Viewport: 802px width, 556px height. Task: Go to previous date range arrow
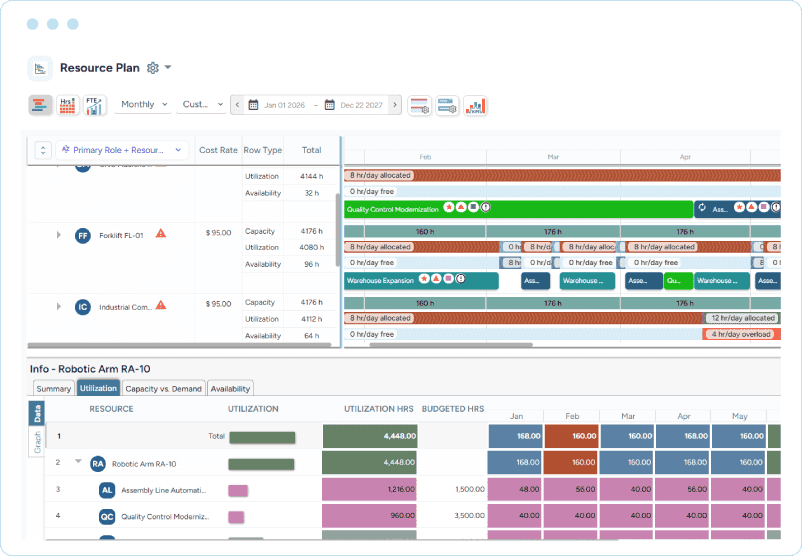[x=237, y=105]
